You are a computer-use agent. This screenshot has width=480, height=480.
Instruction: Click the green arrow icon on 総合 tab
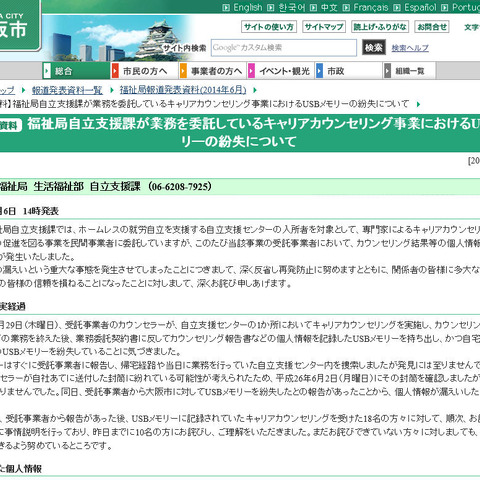(47, 71)
